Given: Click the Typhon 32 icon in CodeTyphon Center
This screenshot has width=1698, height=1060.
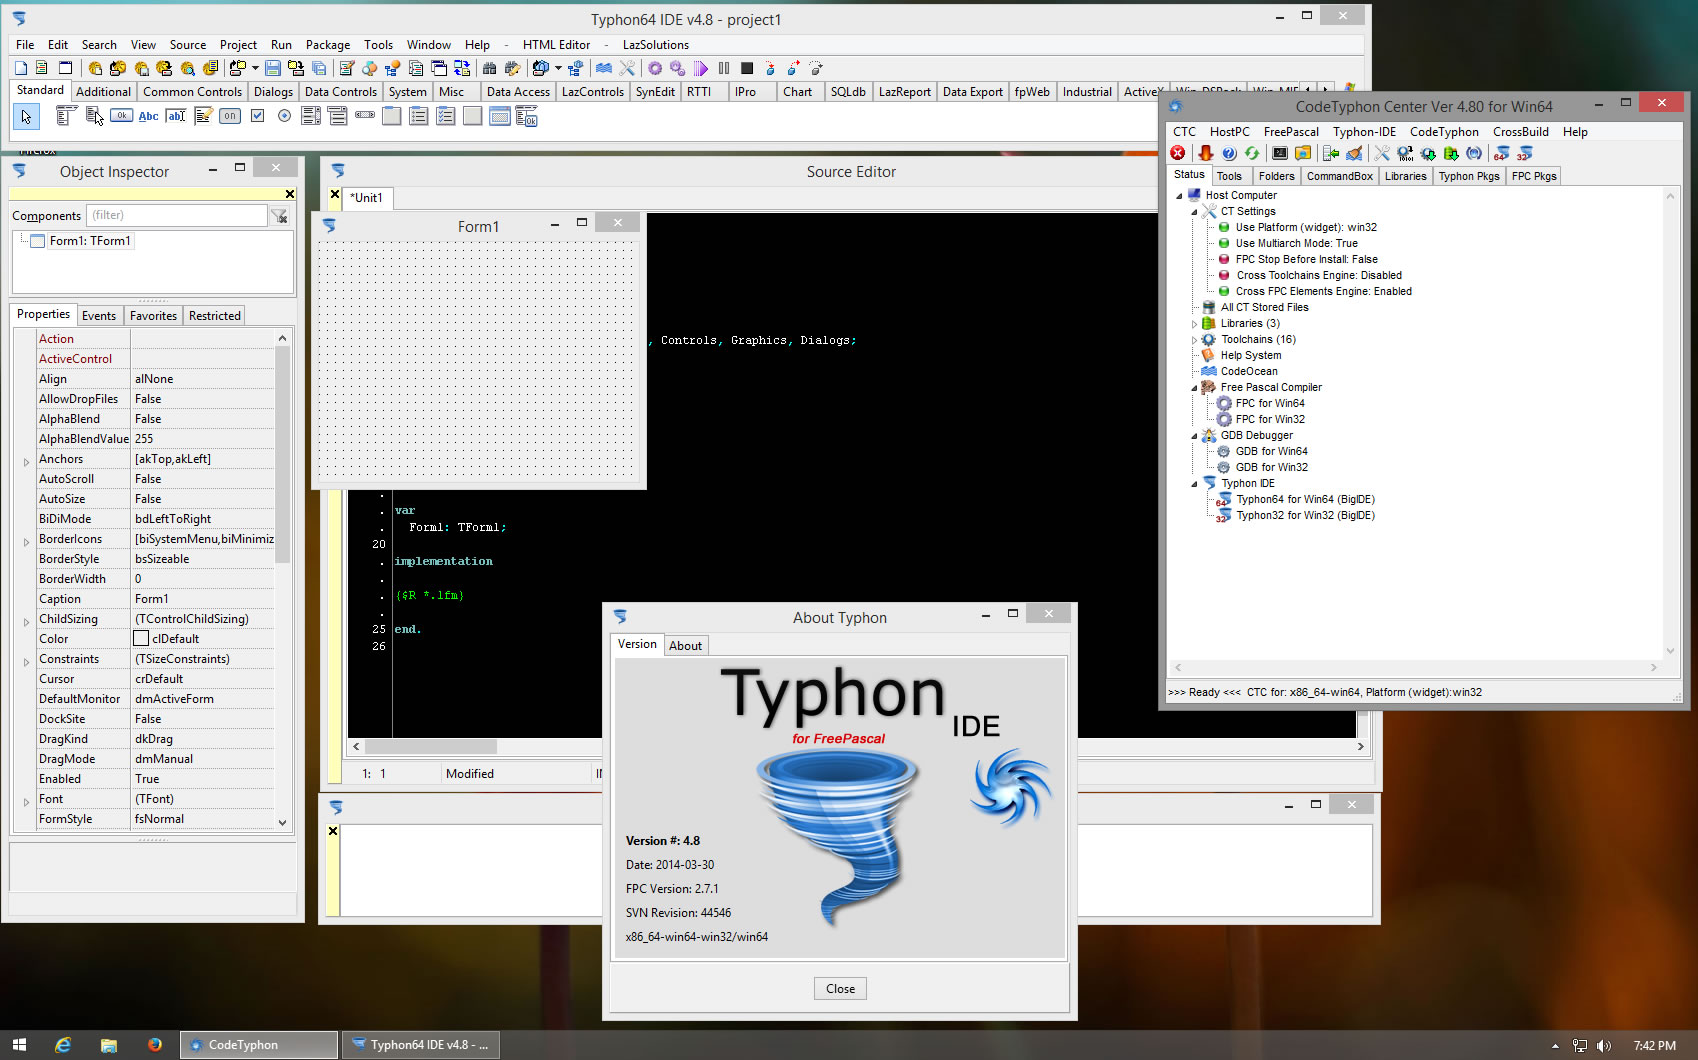Looking at the screenshot, I should 1525,153.
